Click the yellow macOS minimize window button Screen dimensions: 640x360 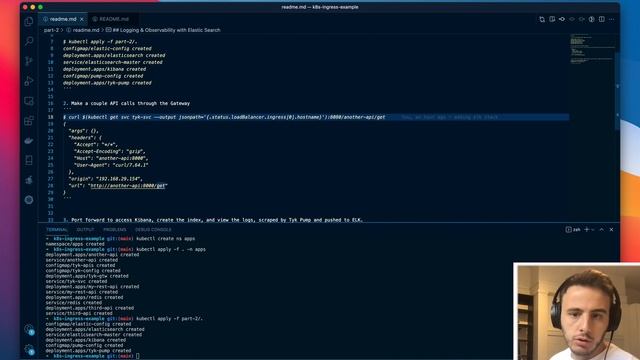point(33,7)
